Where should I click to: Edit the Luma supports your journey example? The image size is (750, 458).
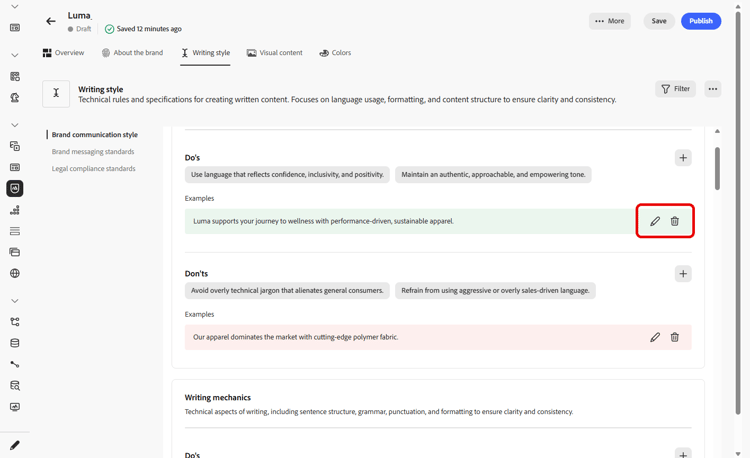[x=655, y=221]
